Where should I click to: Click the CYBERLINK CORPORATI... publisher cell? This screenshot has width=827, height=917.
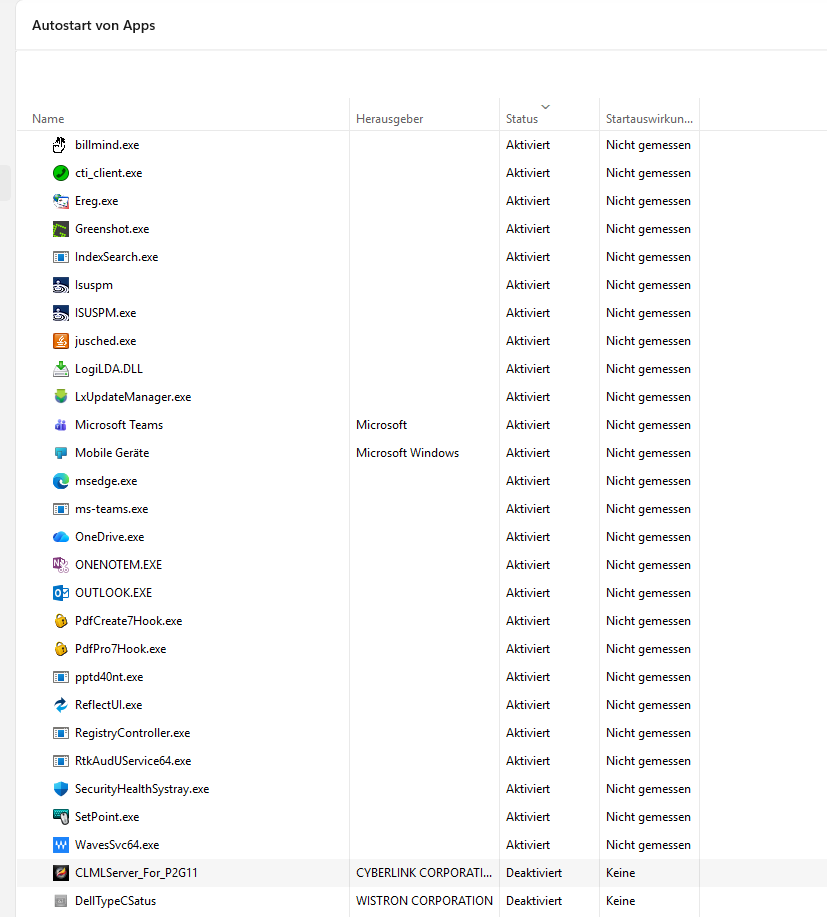tap(424, 873)
